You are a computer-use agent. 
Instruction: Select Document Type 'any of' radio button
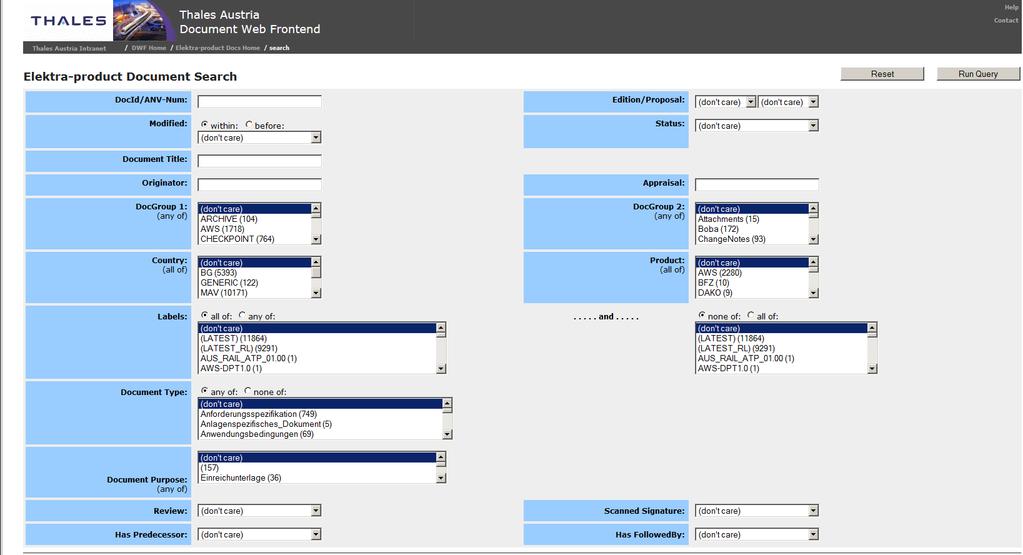click(x=204, y=391)
